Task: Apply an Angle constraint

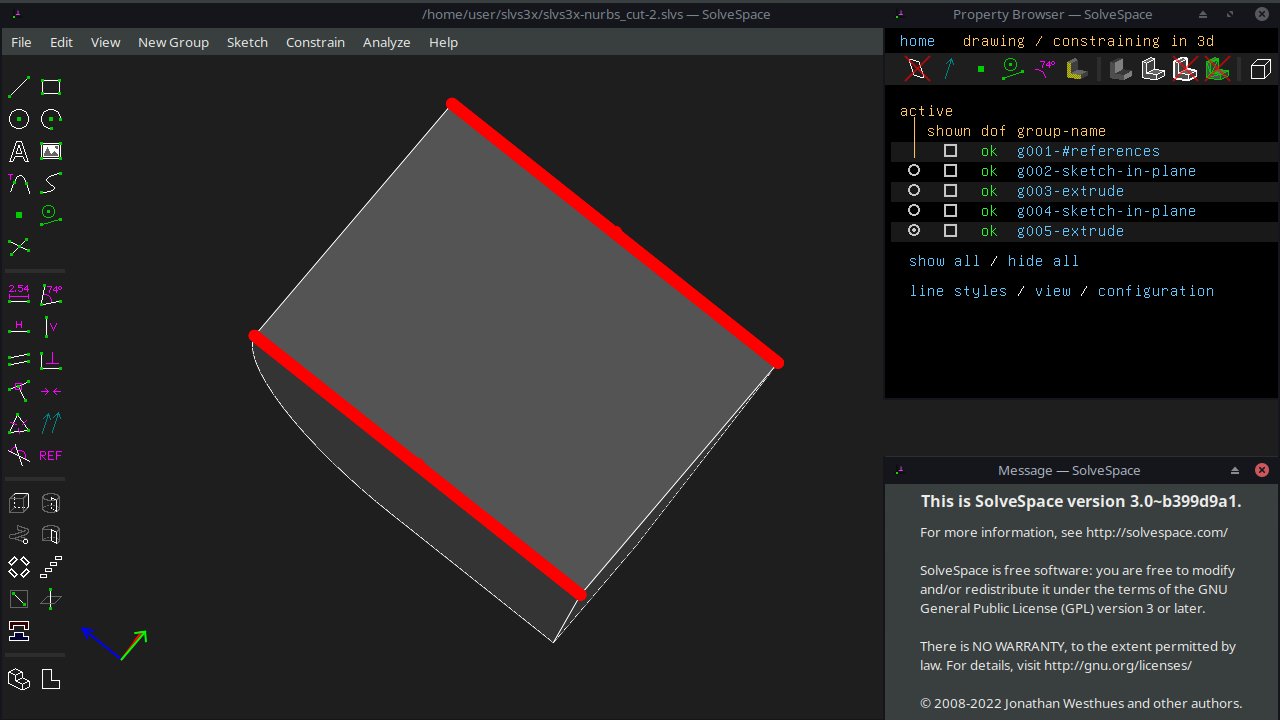Action: [50, 293]
